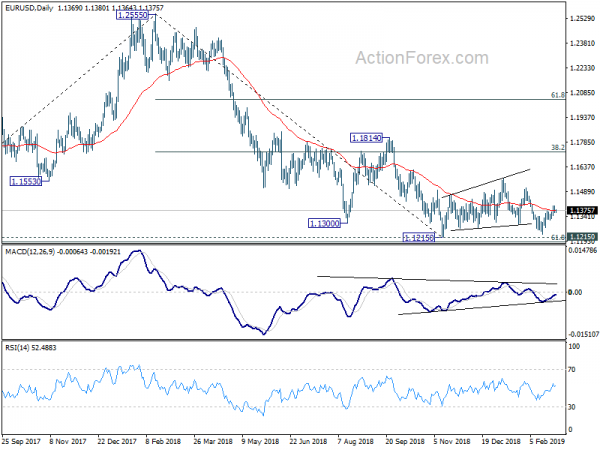This screenshot has width=600, height=450.
Task: Click the ActionForex.com watermark
Action: click(422, 58)
